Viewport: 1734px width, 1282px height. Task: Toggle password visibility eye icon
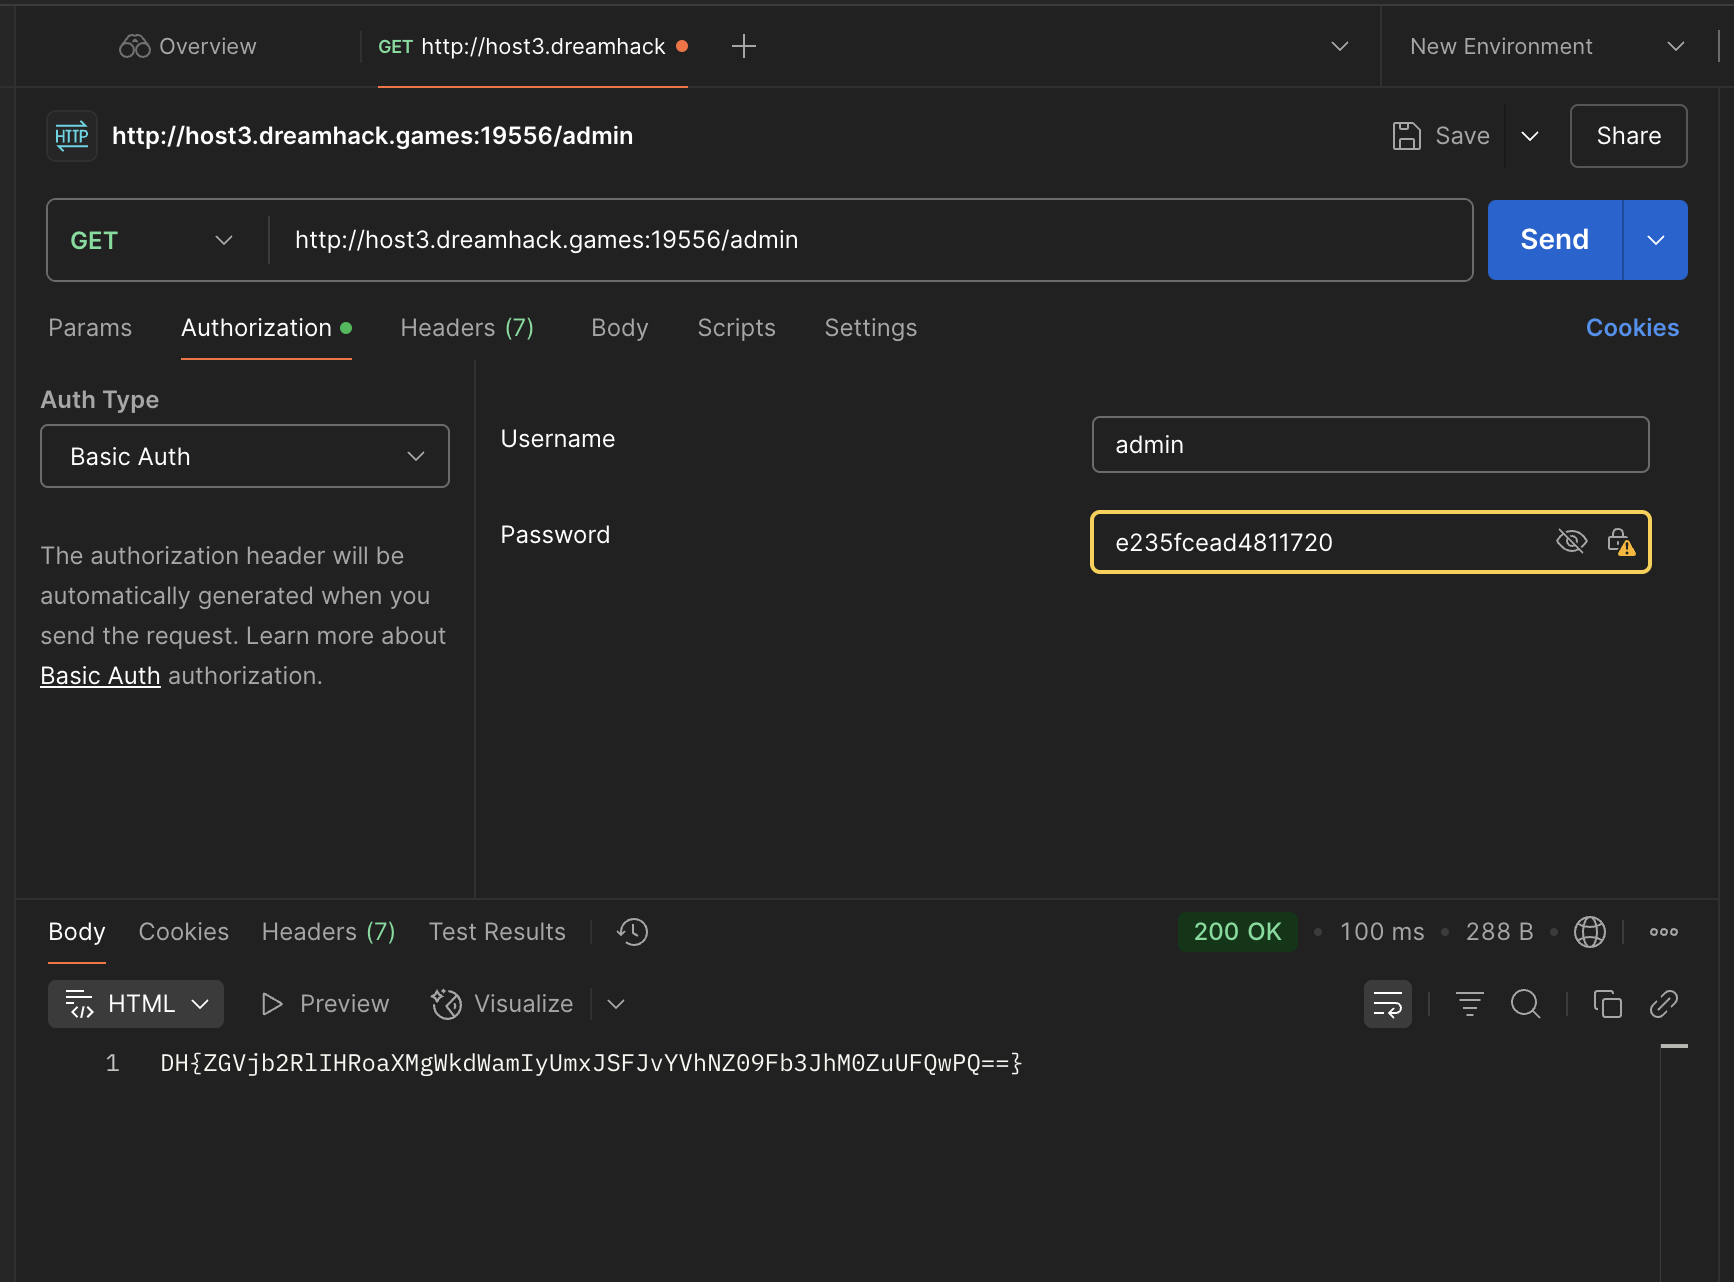click(1571, 542)
